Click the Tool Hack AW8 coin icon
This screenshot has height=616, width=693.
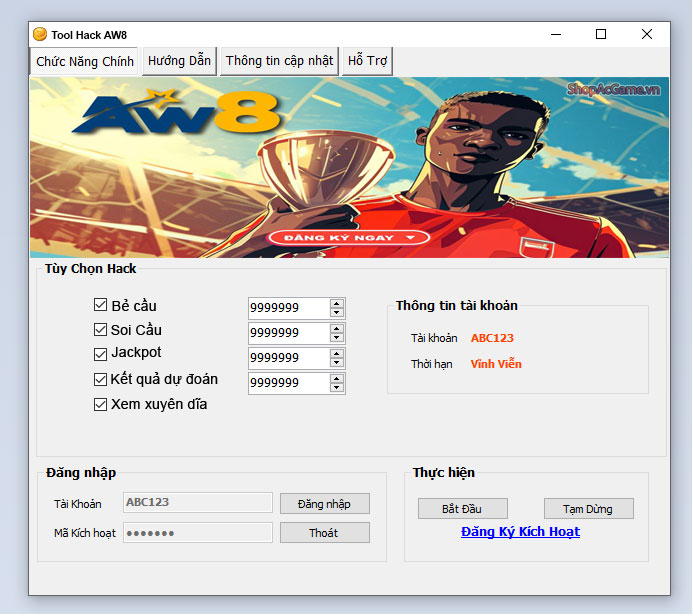coord(40,34)
